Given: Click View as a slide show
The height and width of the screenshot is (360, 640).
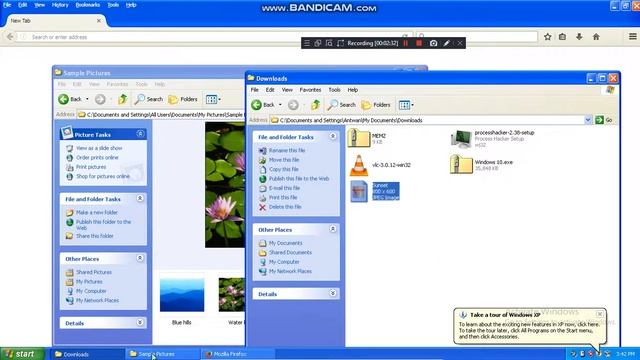Looking at the screenshot, I should (x=99, y=148).
